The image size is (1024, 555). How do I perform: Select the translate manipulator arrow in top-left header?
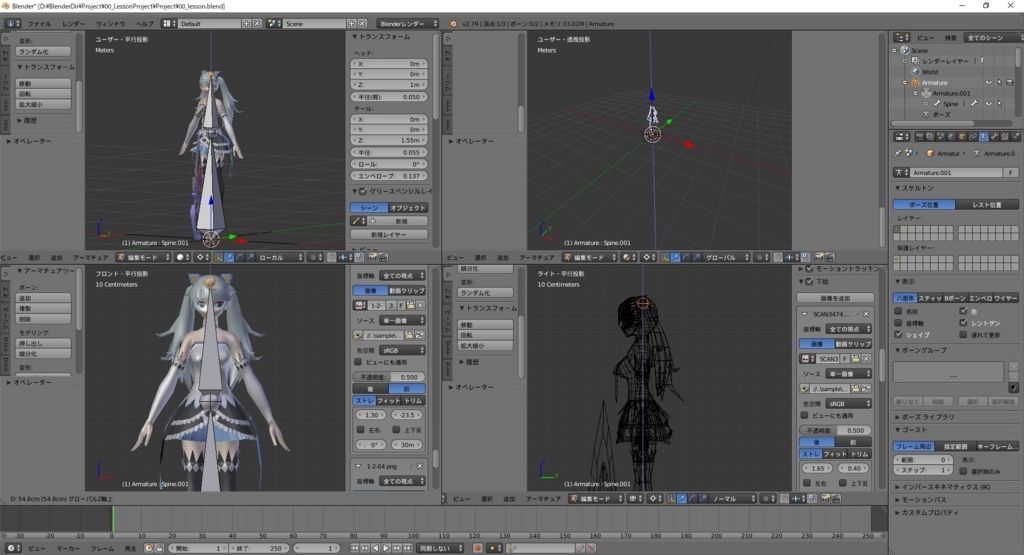(x=229, y=257)
